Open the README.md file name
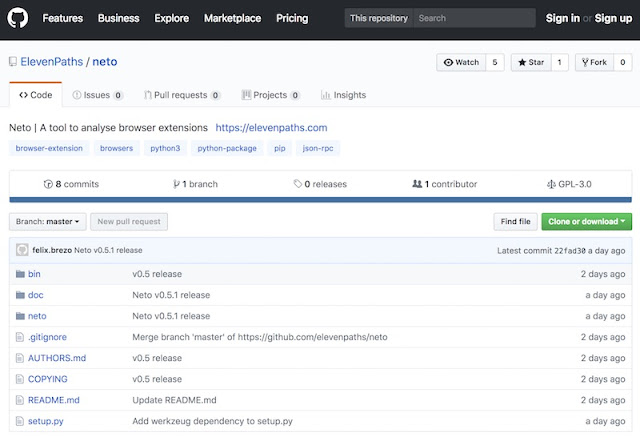The width and height of the screenshot is (640, 437). coord(54,400)
